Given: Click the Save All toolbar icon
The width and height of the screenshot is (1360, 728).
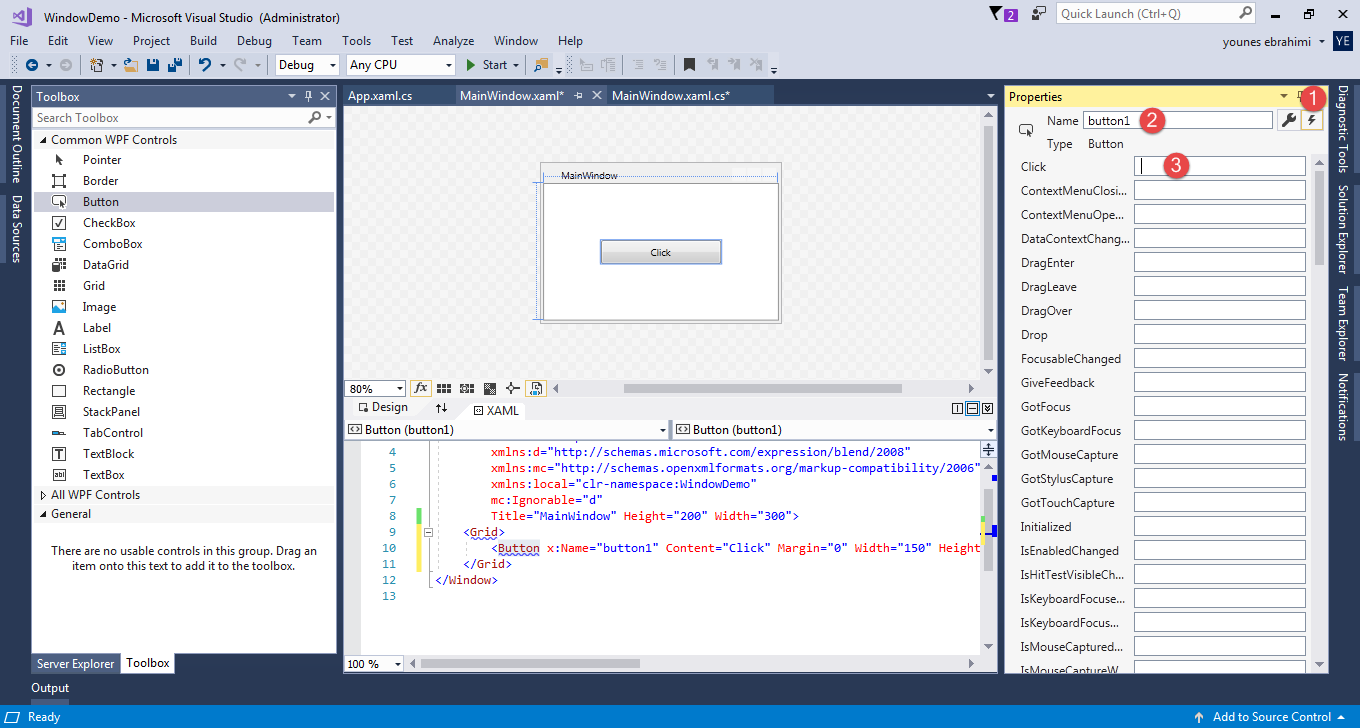Looking at the screenshot, I should pyautogui.click(x=174, y=65).
